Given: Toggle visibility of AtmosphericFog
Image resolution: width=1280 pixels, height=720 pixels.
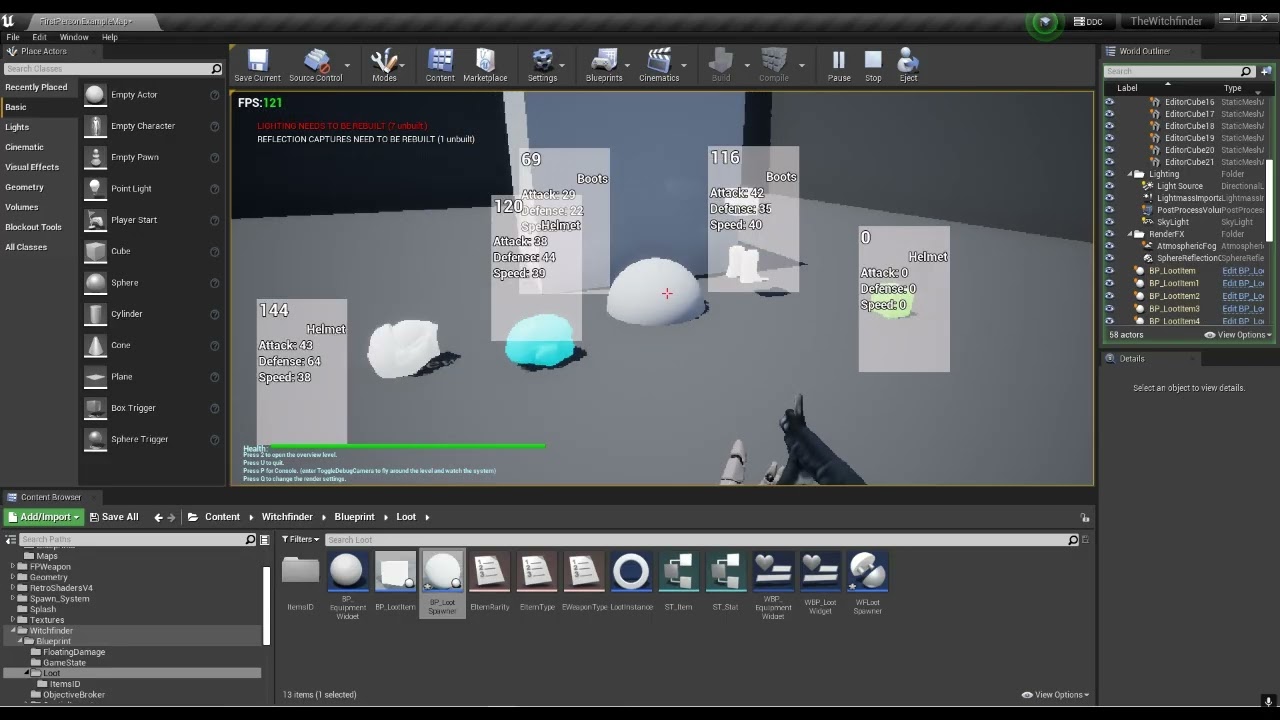Looking at the screenshot, I should click(x=1109, y=246).
